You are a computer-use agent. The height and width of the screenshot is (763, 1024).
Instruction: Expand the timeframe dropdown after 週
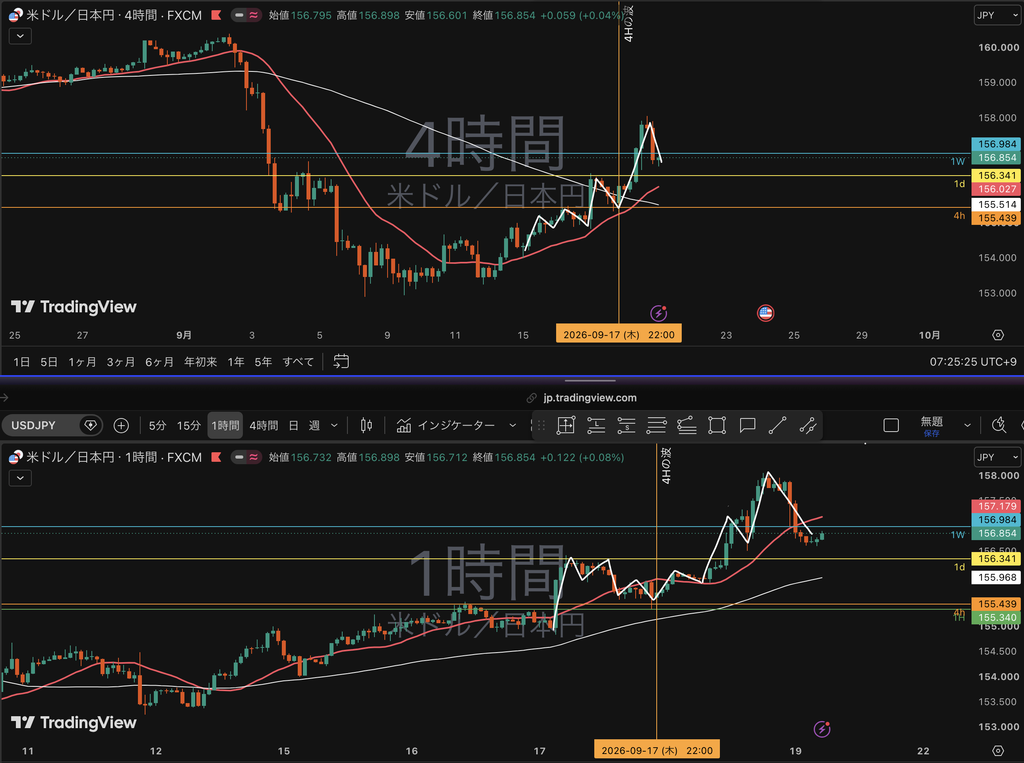(x=334, y=425)
